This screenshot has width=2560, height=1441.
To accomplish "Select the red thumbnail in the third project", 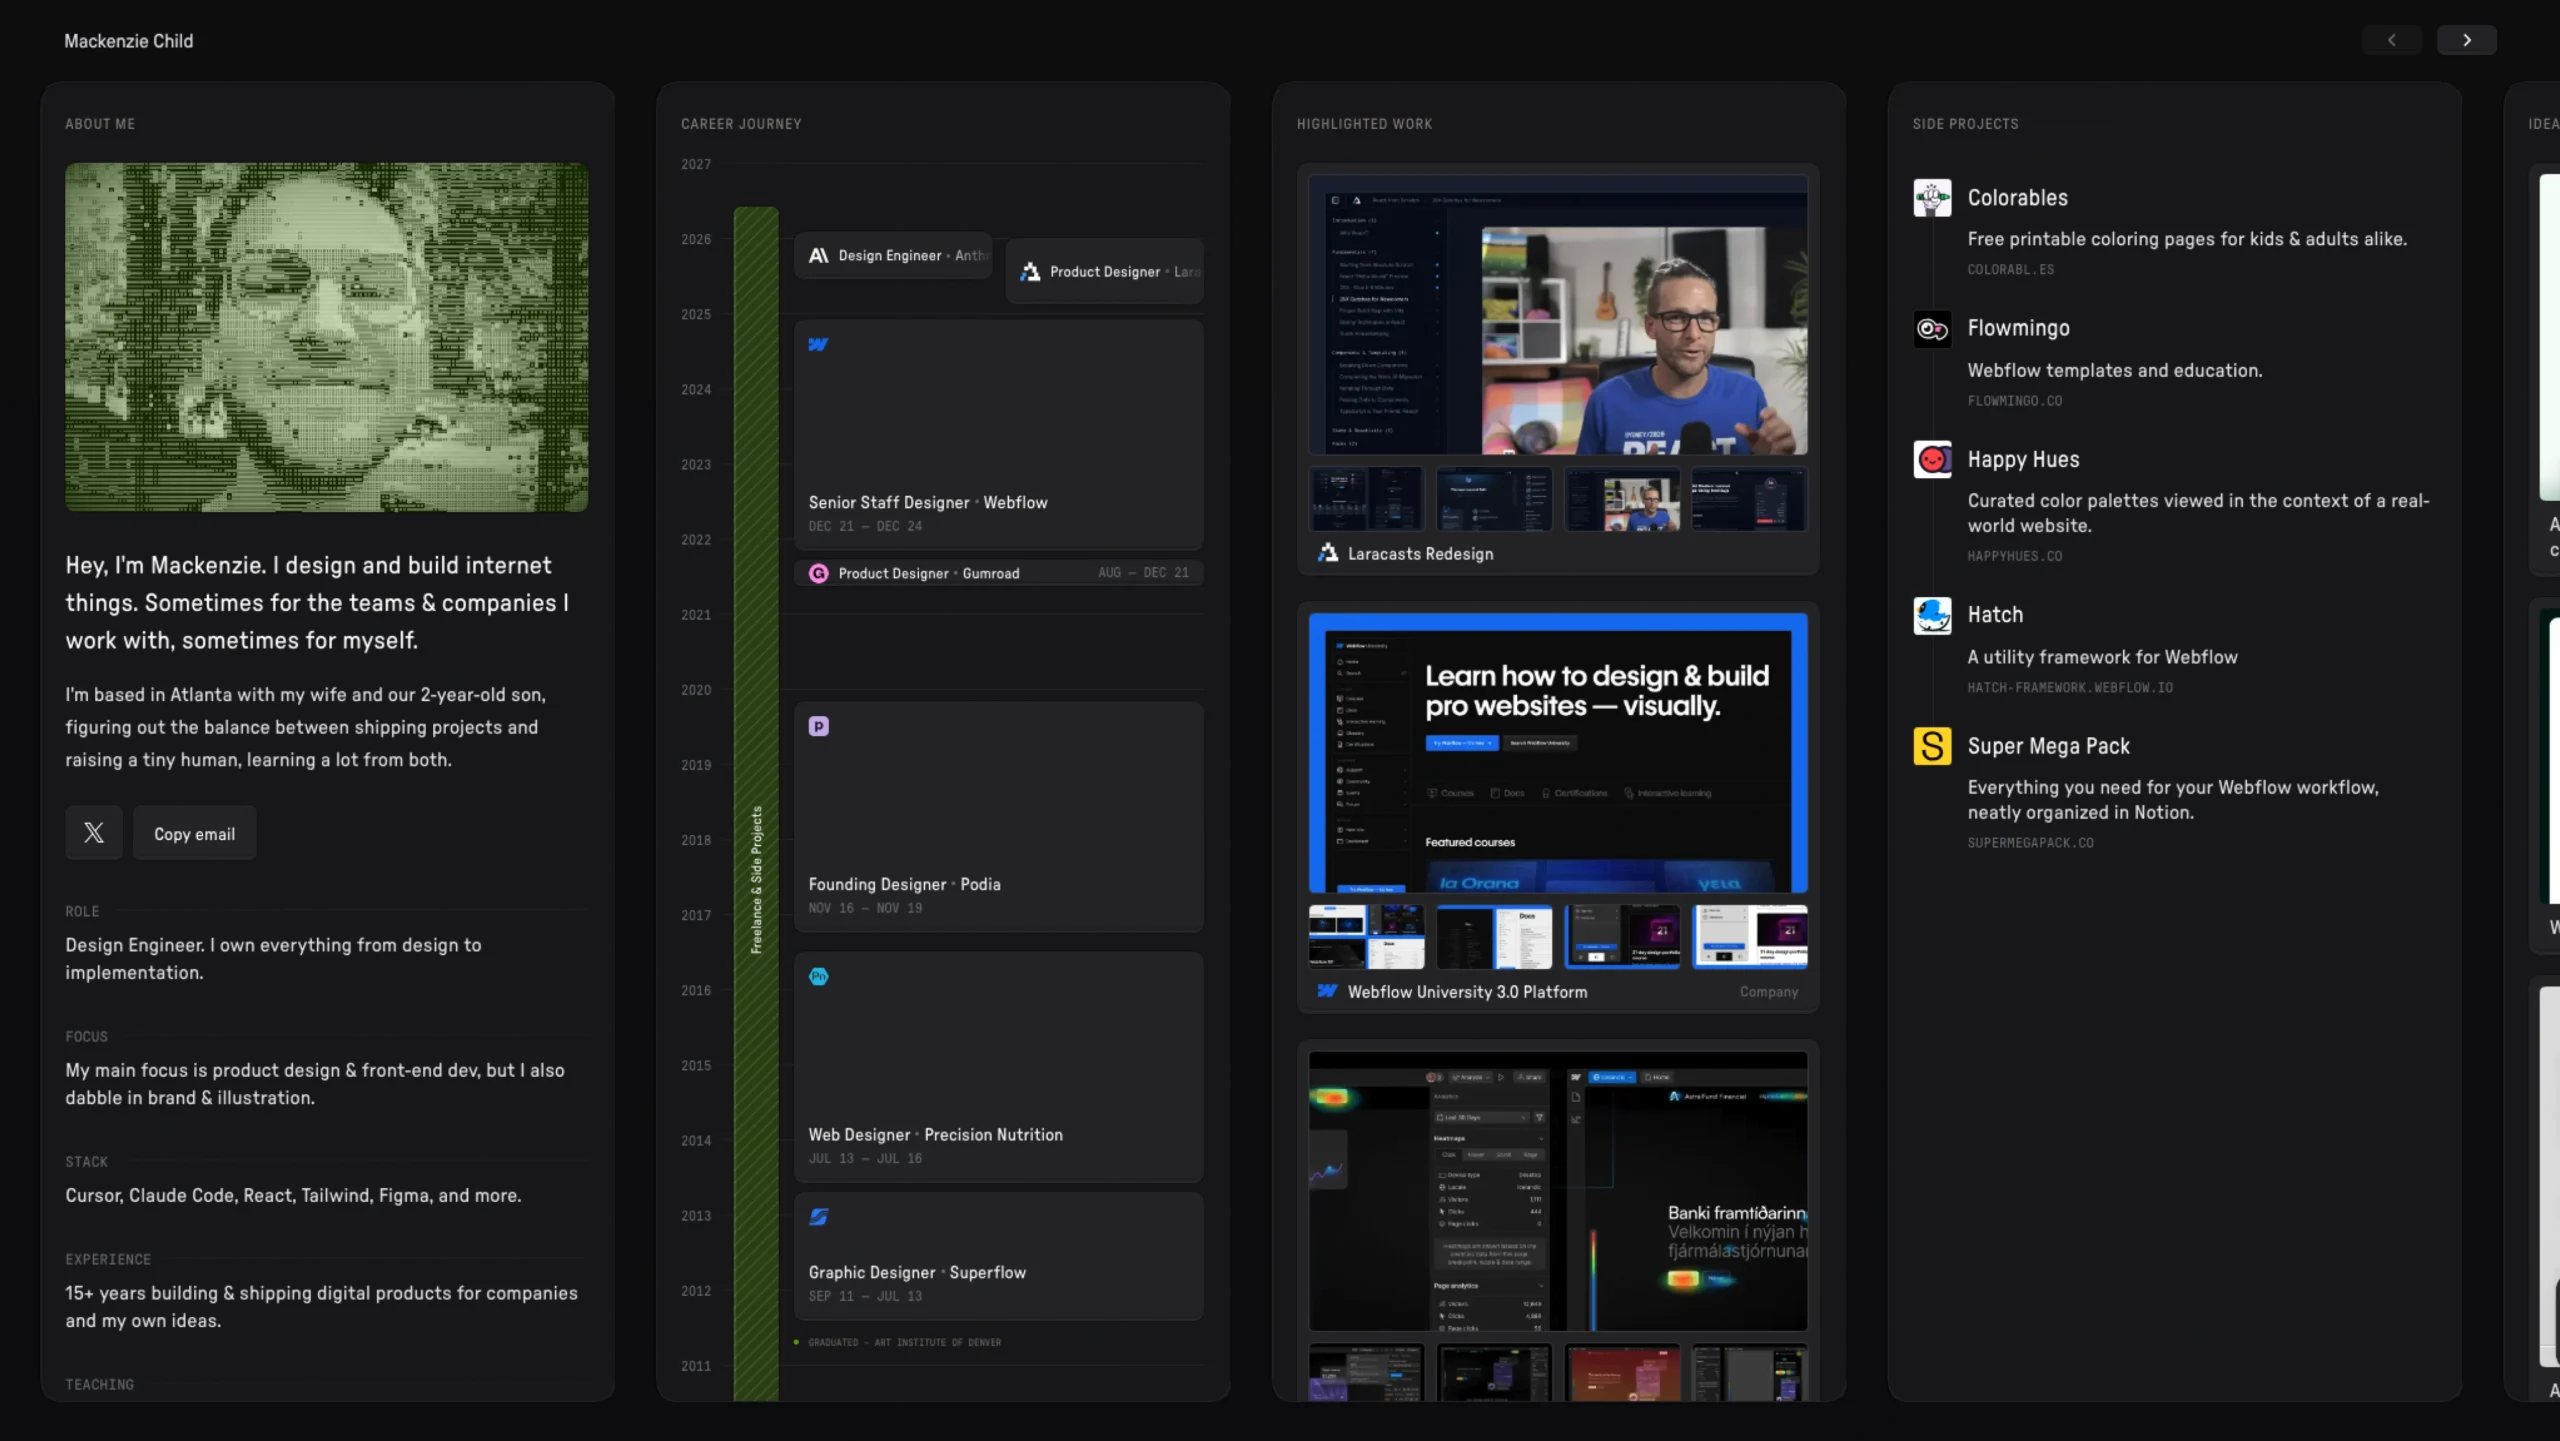I will click(1622, 1372).
